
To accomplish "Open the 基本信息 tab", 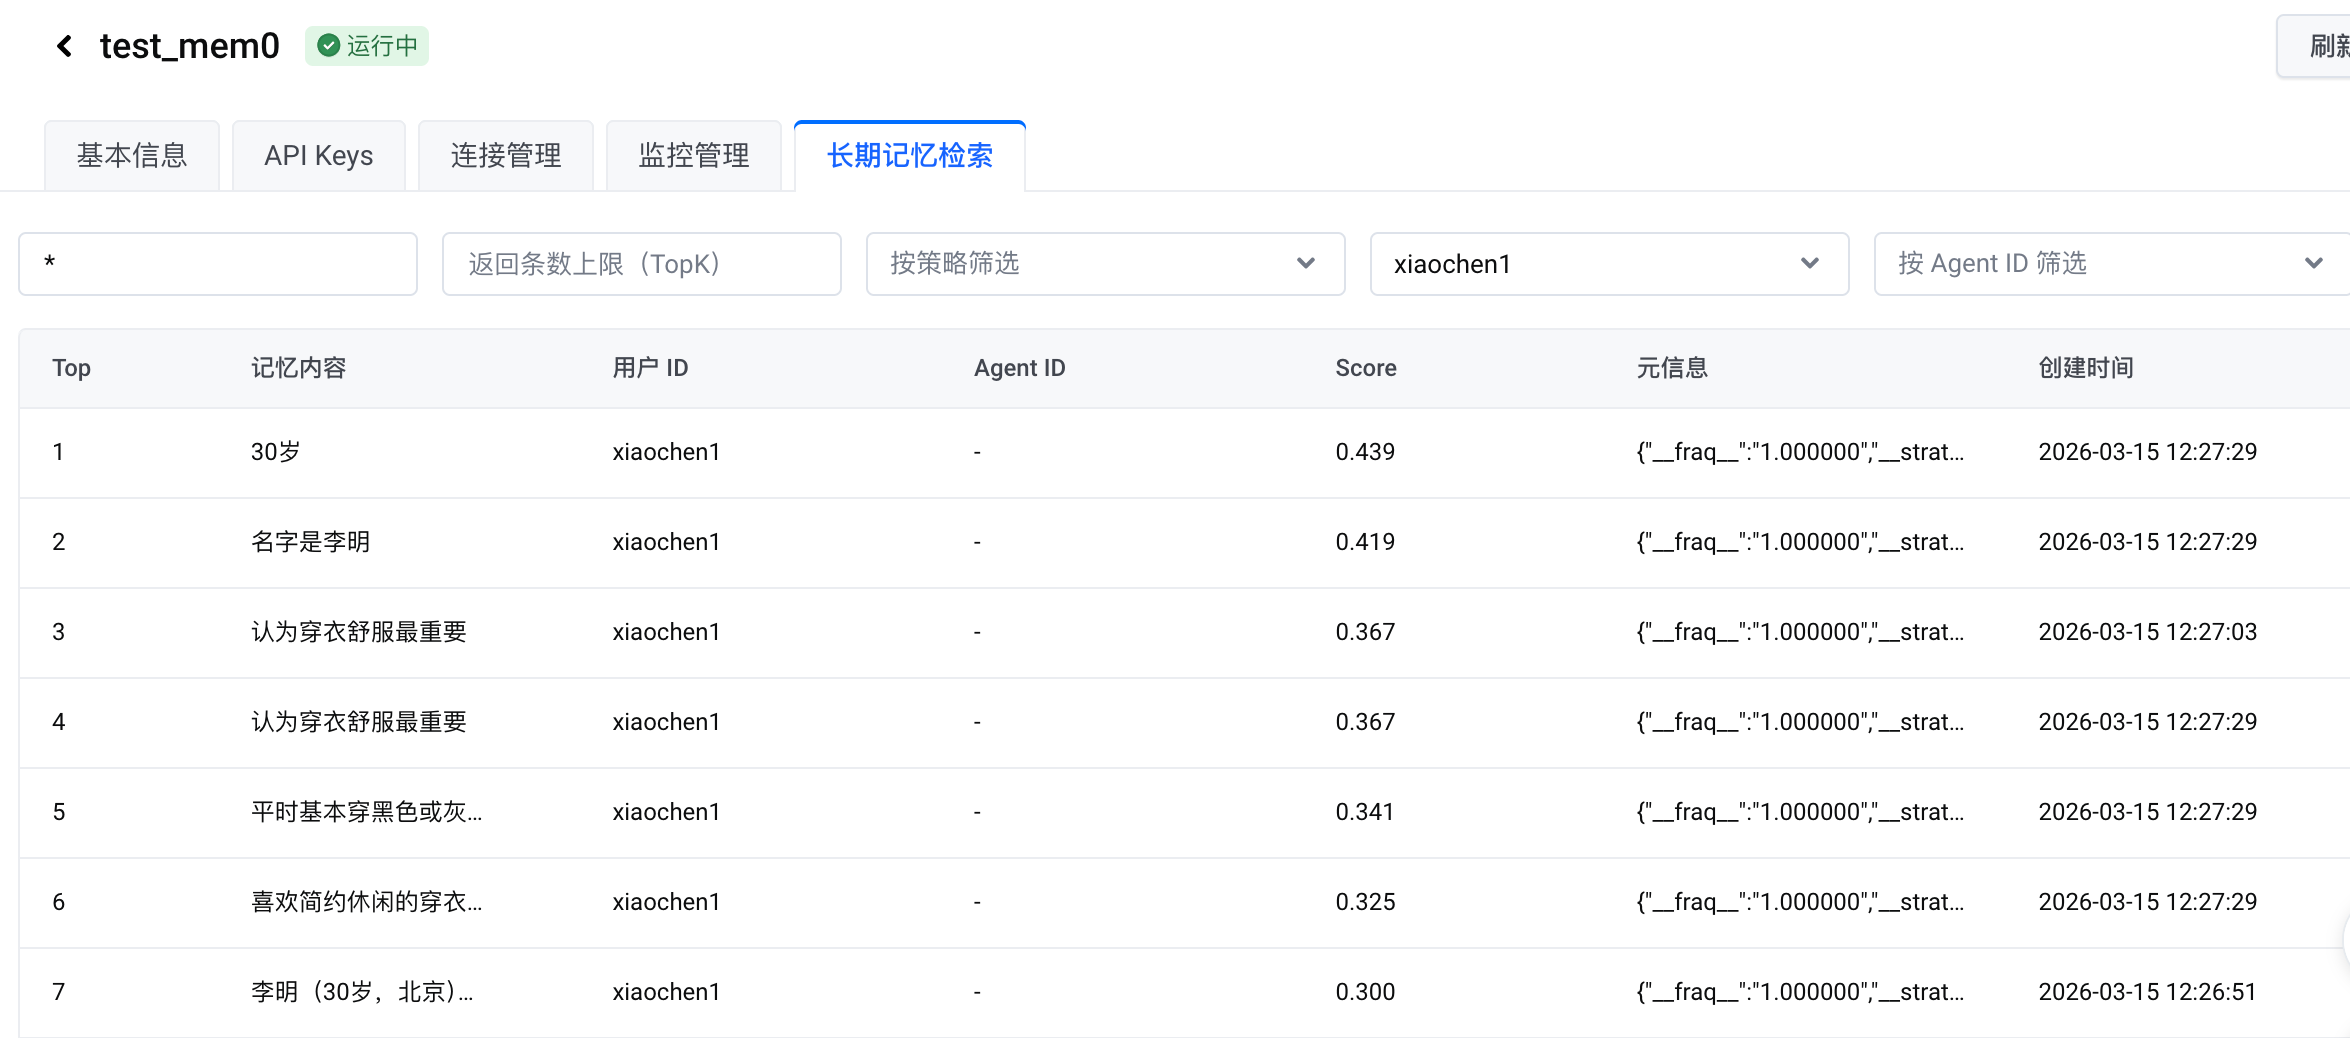I will [x=132, y=156].
